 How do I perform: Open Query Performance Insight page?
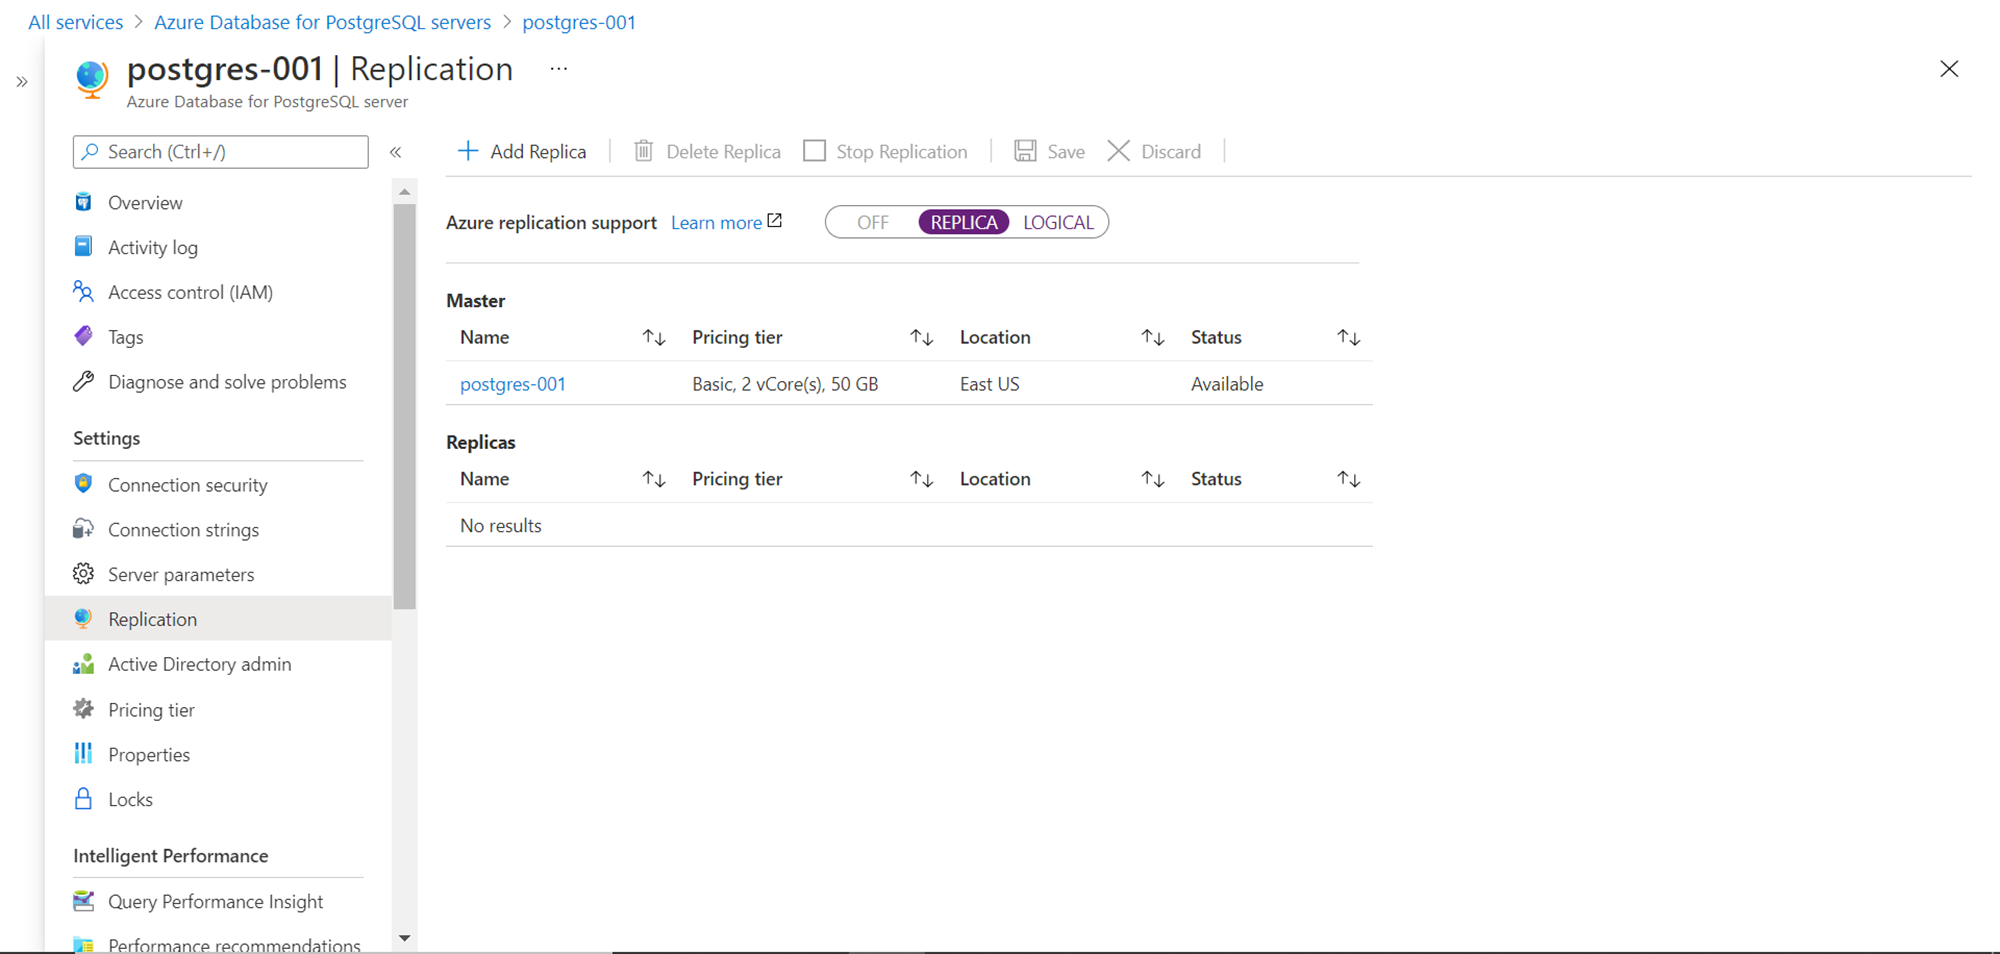[x=218, y=901]
